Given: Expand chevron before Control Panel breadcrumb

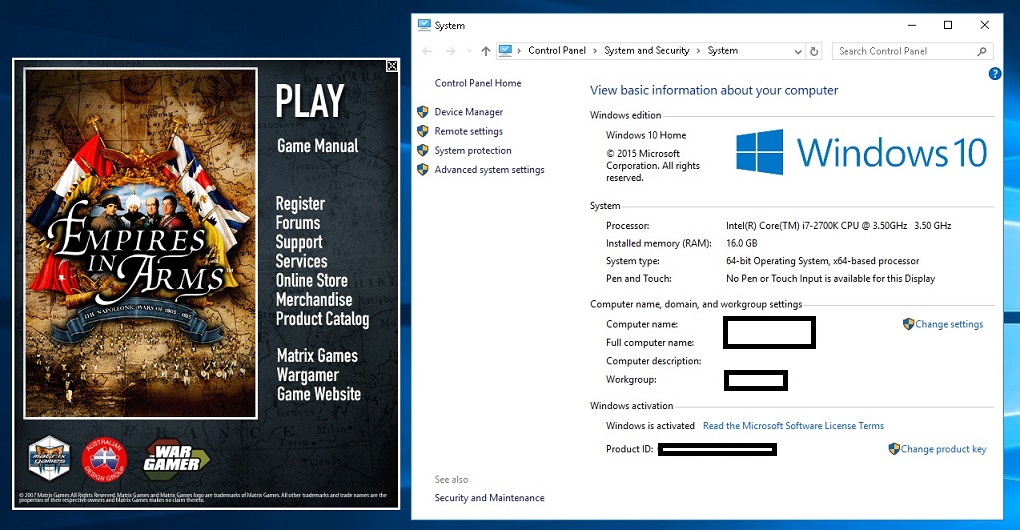Looking at the screenshot, I should point(518,51).
